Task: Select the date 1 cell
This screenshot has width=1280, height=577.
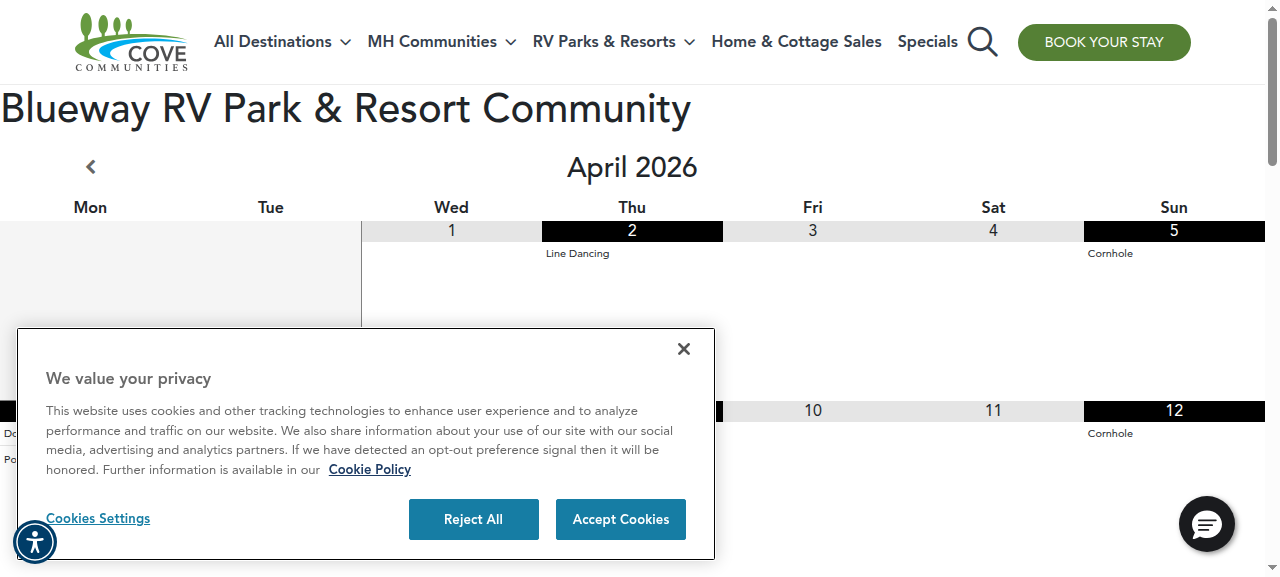Action: (452, 231)
